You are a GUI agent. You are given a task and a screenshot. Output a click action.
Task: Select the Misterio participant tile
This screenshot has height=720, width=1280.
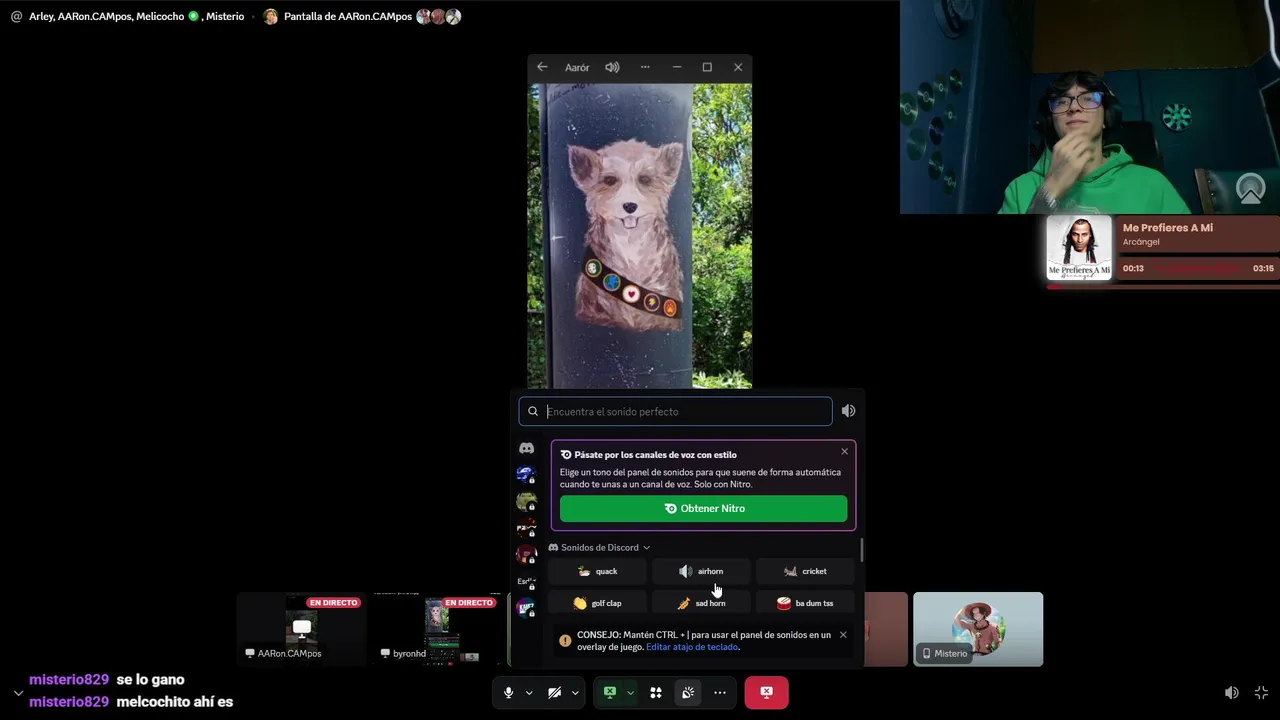pos(978,629)
